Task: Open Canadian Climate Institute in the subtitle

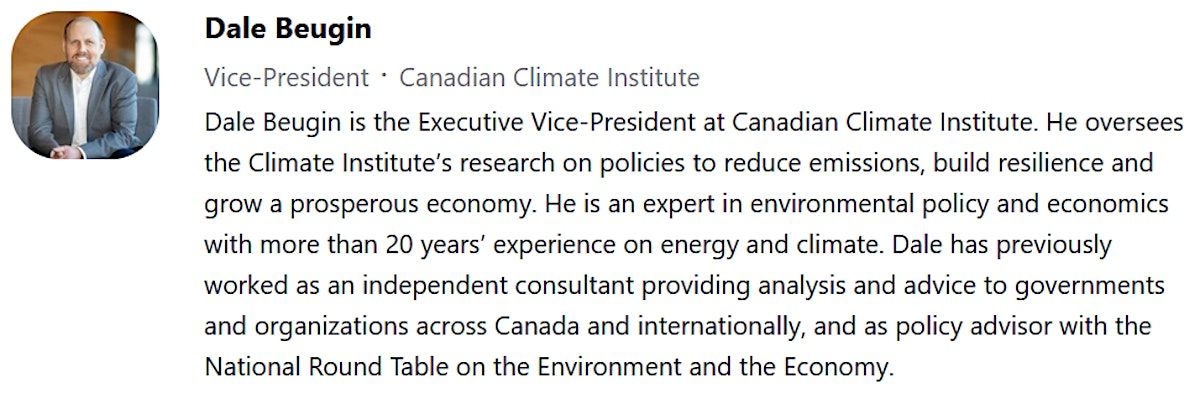Action: [549, 77]
